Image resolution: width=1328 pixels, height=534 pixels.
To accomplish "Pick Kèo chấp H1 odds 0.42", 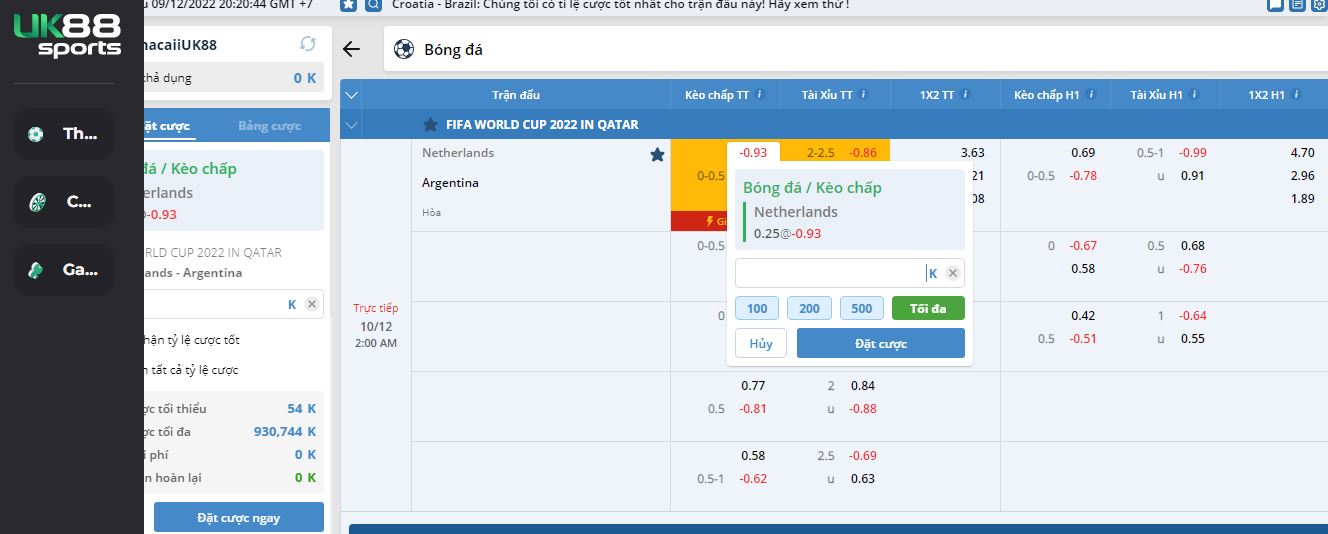I will 1083,316.
